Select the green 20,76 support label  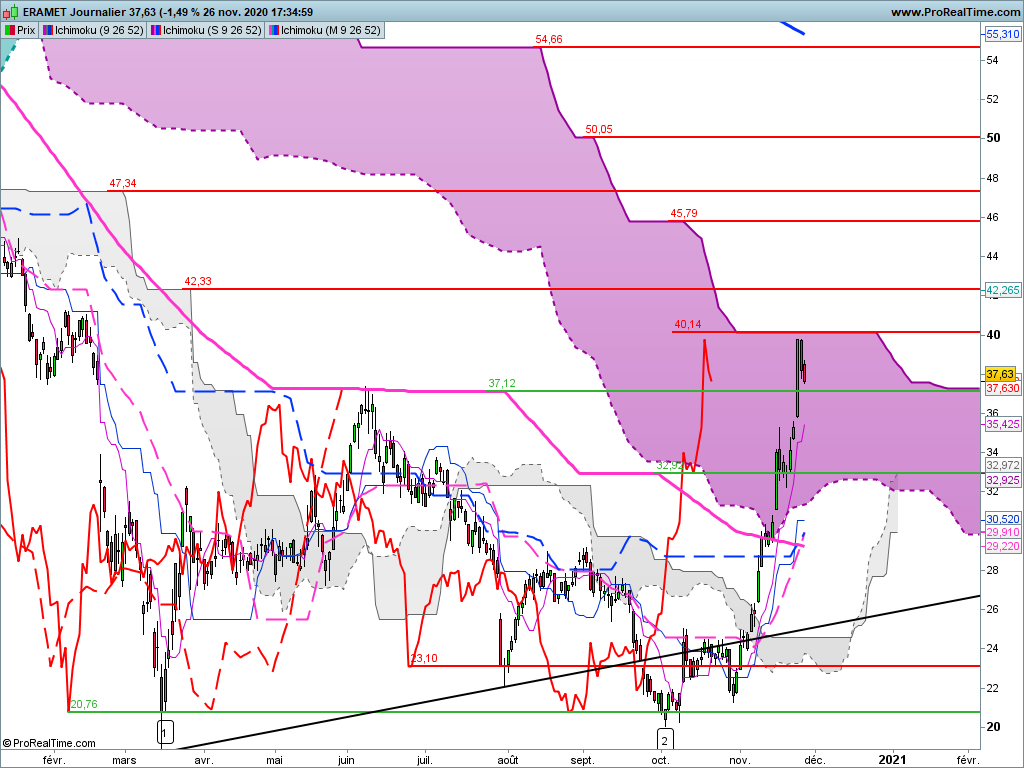(84, 704)
